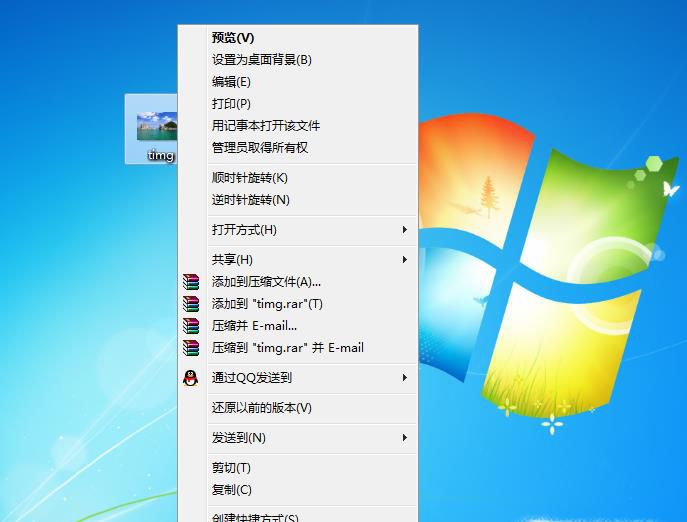687x522 pixels.
Task: Expand arrow next to 共享(H)
Action: pos(405,259)
